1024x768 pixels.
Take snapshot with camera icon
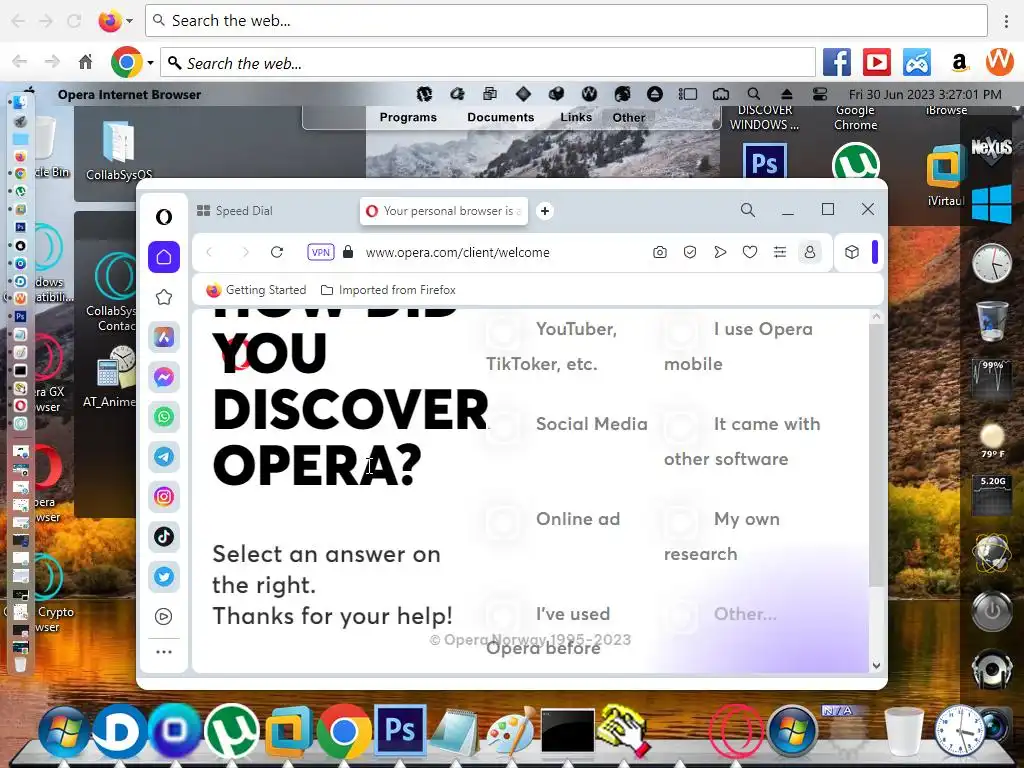coord(660,252)
